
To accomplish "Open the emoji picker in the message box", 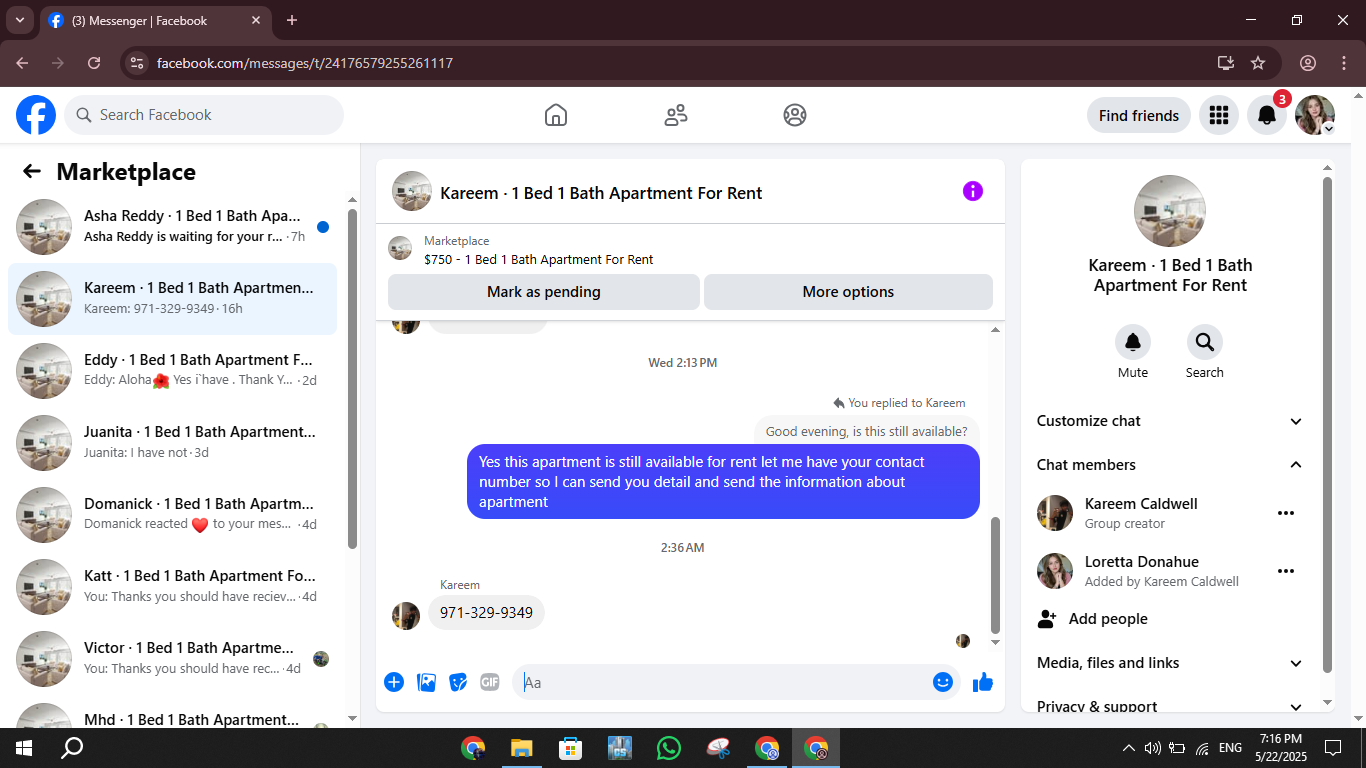I will [943, 682].
